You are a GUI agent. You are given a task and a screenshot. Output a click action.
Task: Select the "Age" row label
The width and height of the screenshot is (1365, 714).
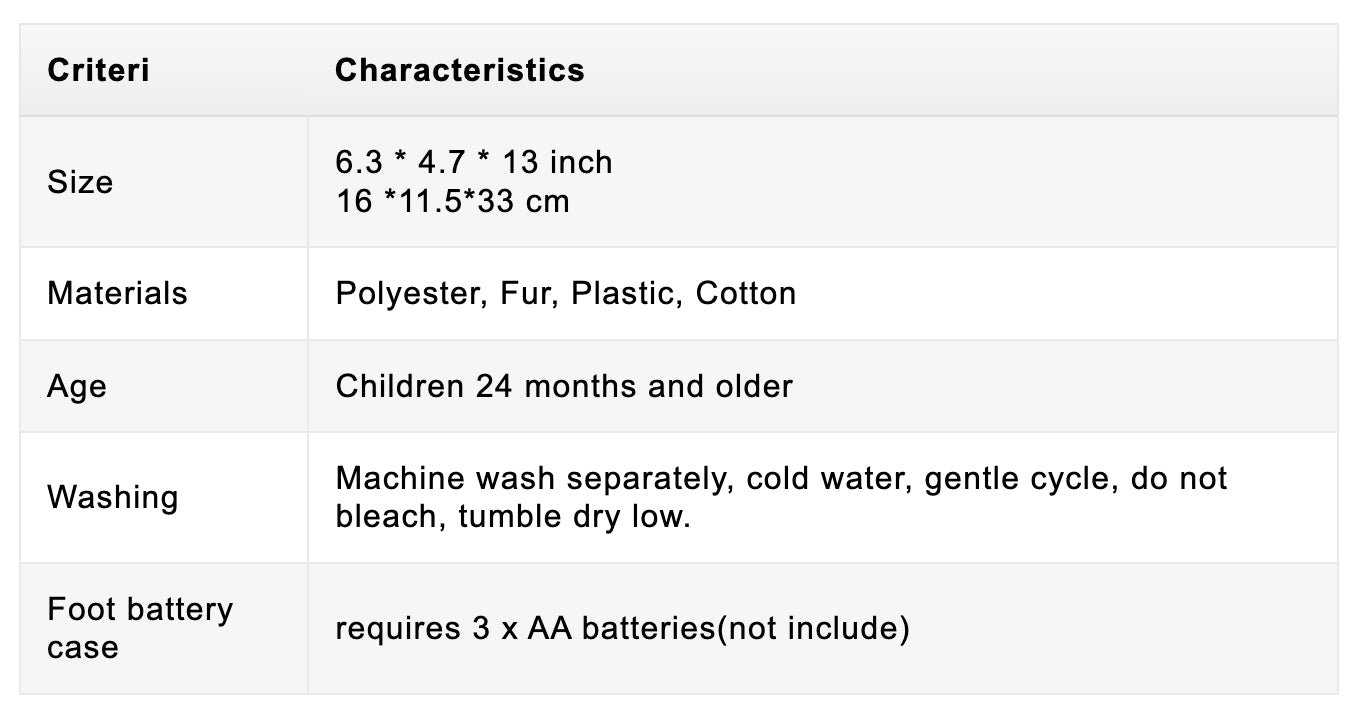tap(76, 386)
